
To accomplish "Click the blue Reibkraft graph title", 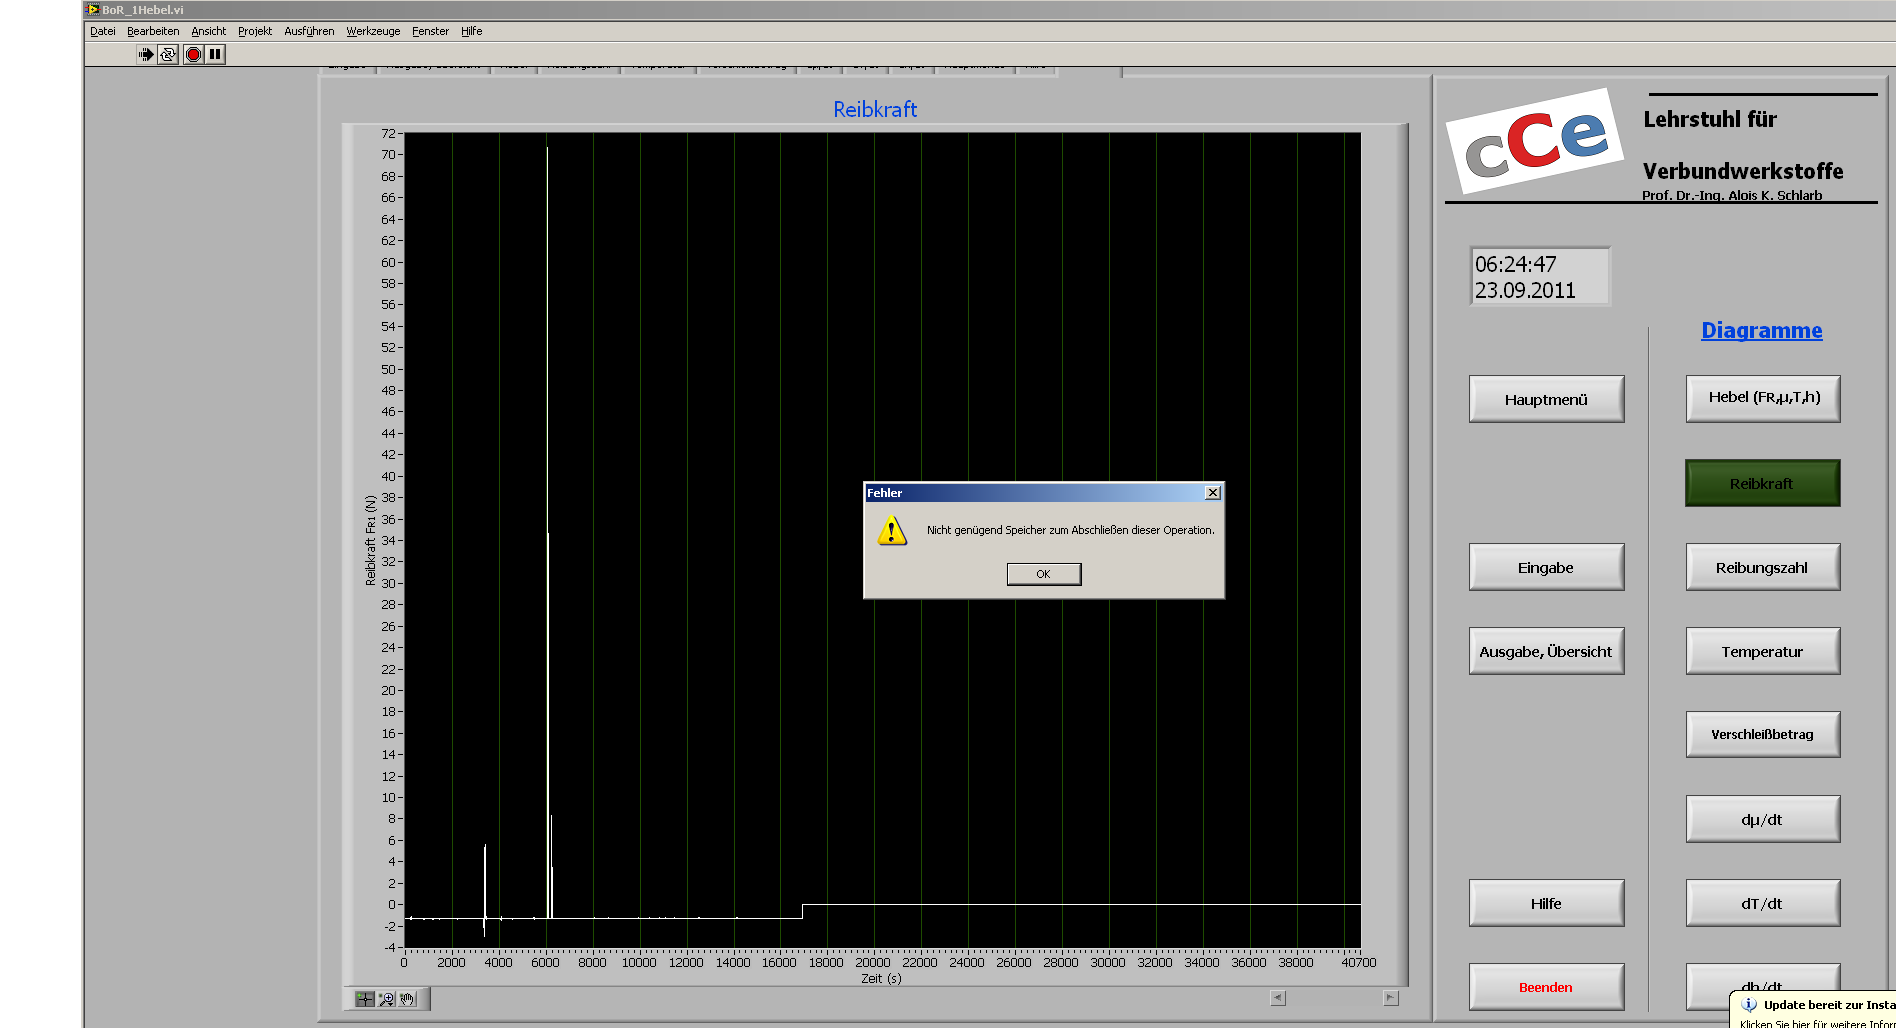I will tap(875, 109).
